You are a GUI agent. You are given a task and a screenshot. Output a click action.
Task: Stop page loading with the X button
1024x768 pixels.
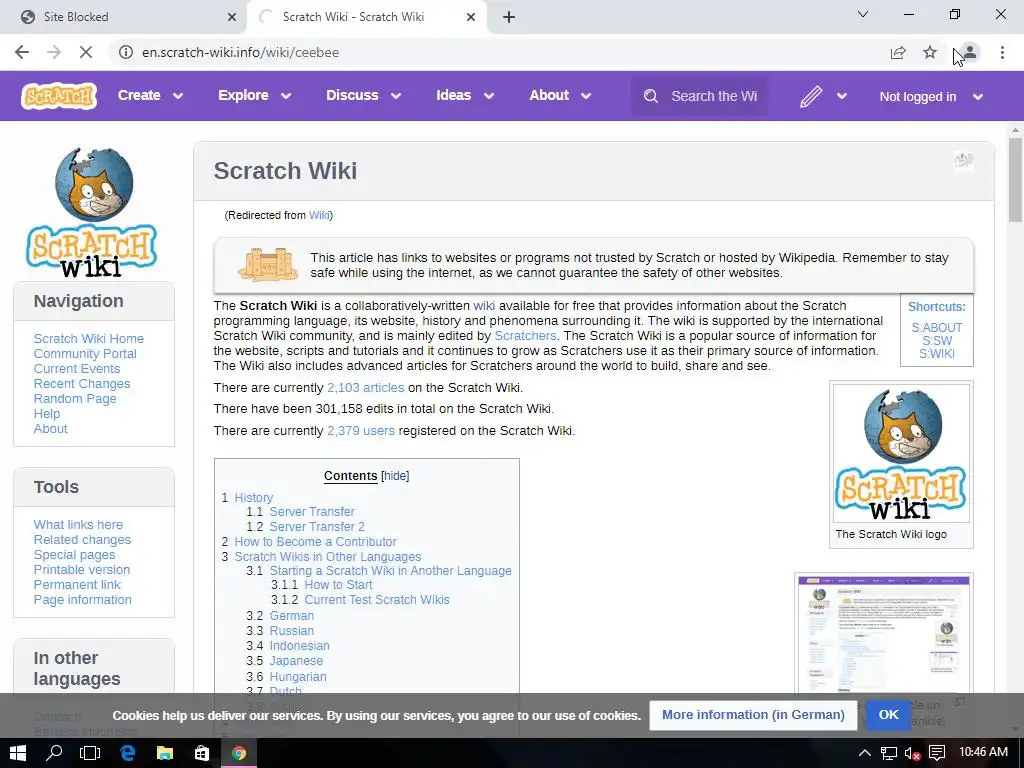pos(86,52)
